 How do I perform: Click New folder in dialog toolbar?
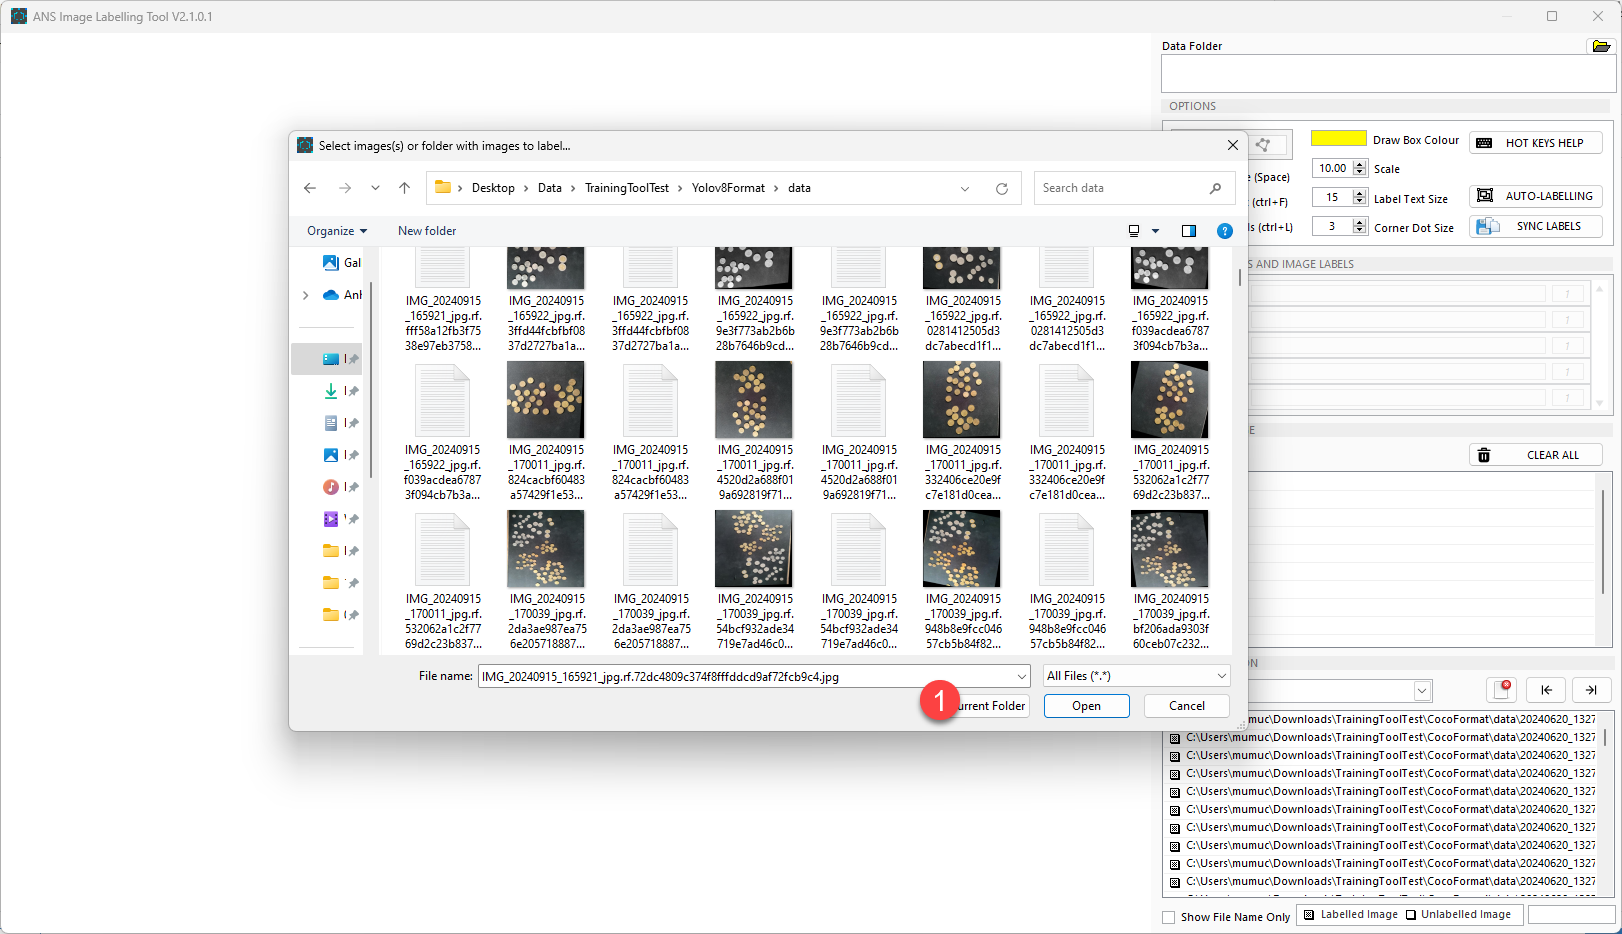427,231
